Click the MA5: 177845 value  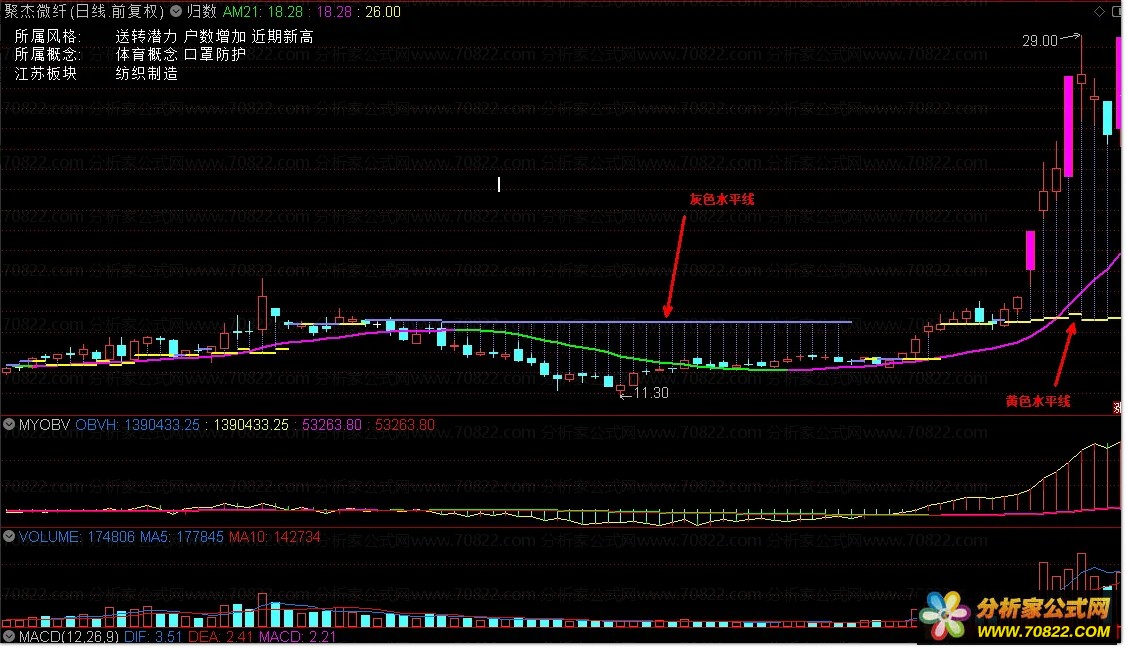coord(182,537)
